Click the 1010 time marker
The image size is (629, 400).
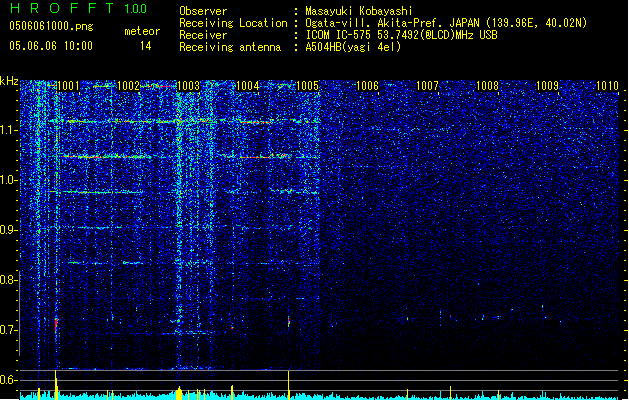coord(607,86)
